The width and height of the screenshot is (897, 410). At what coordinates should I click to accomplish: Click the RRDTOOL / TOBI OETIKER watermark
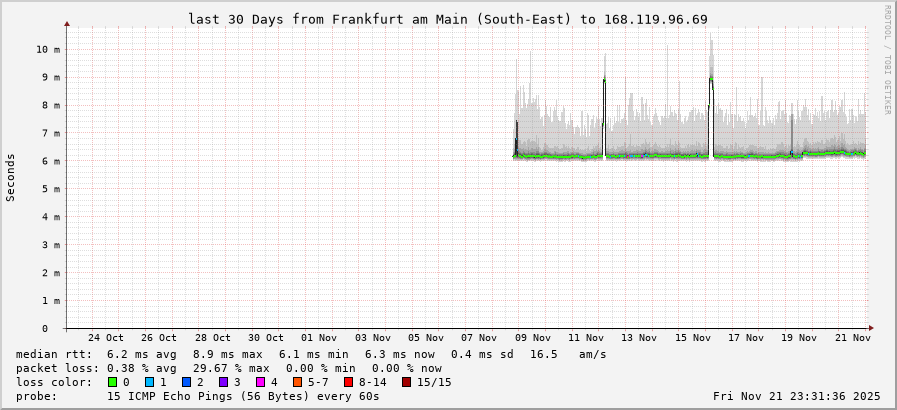(887, 60)
